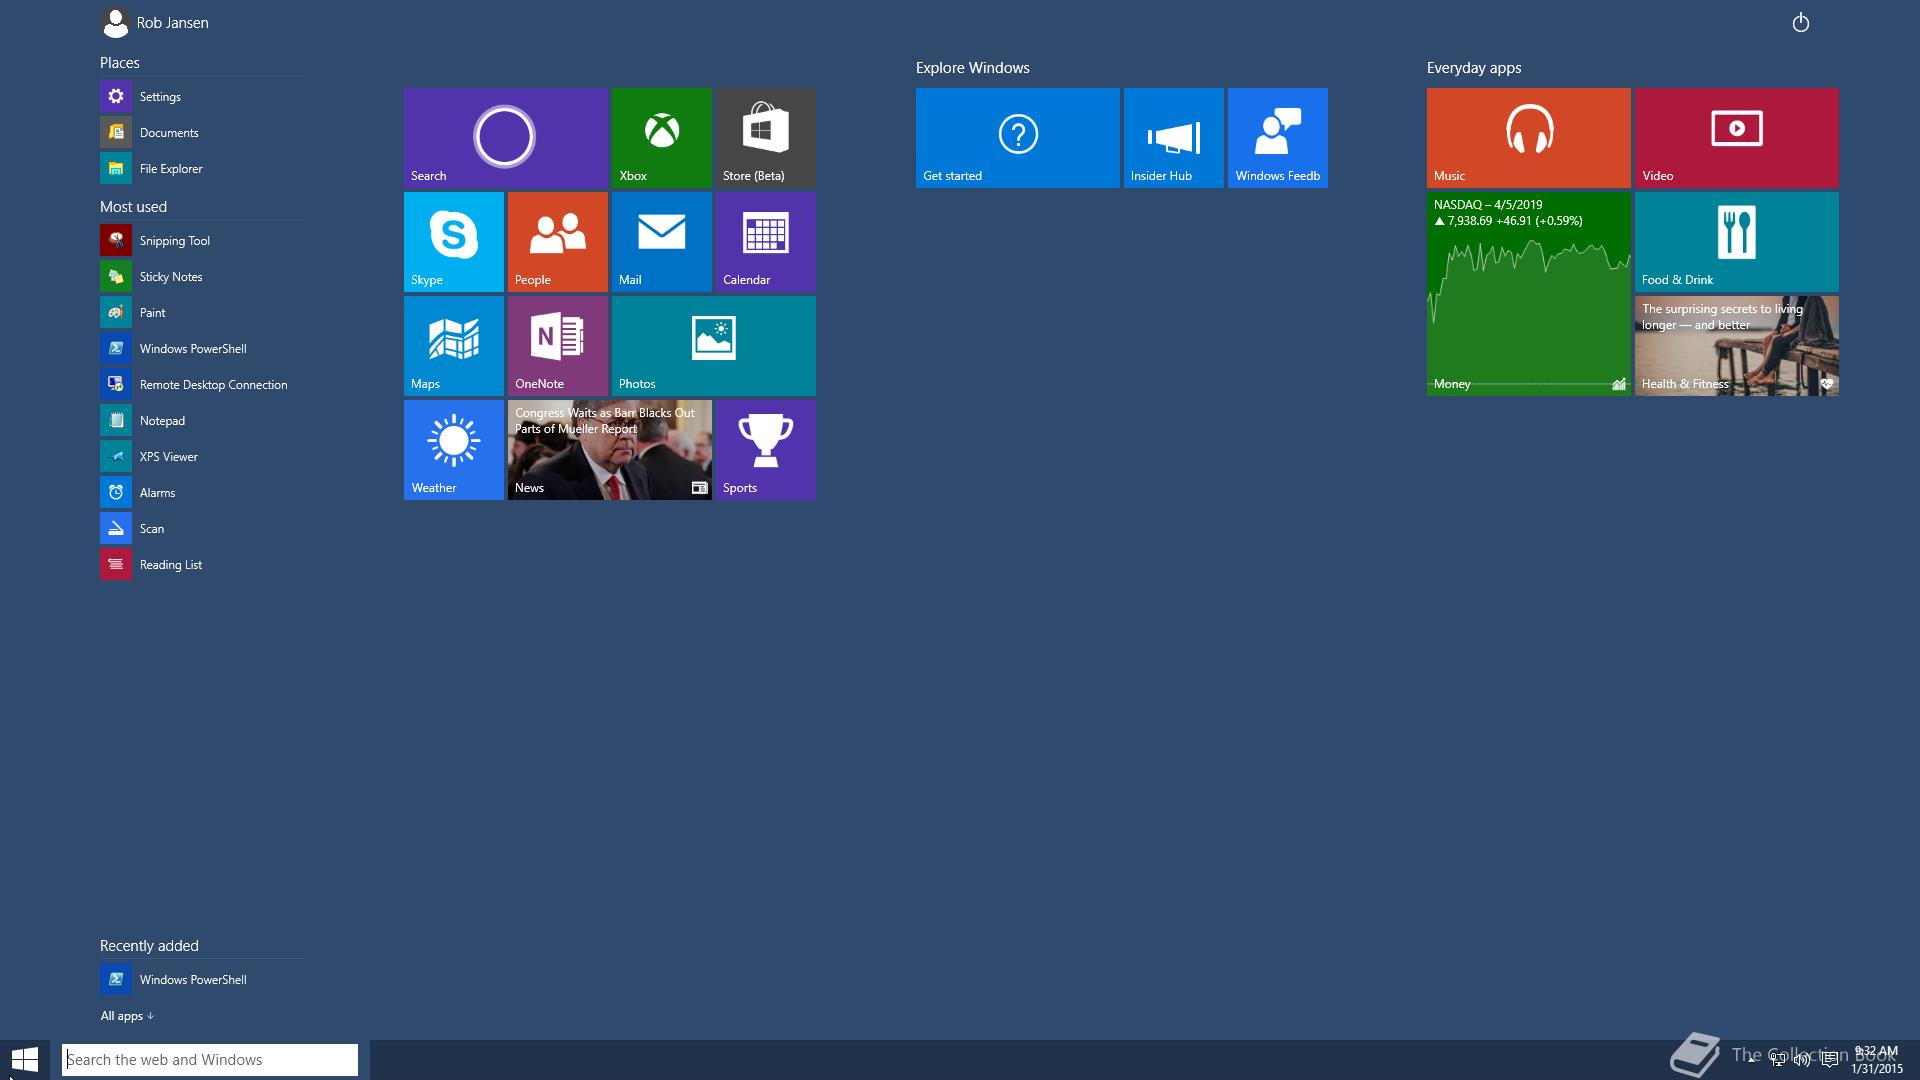1920x1080 pixels.
Task: Open File Explorer from Places
Action: (x=201, y=168)
